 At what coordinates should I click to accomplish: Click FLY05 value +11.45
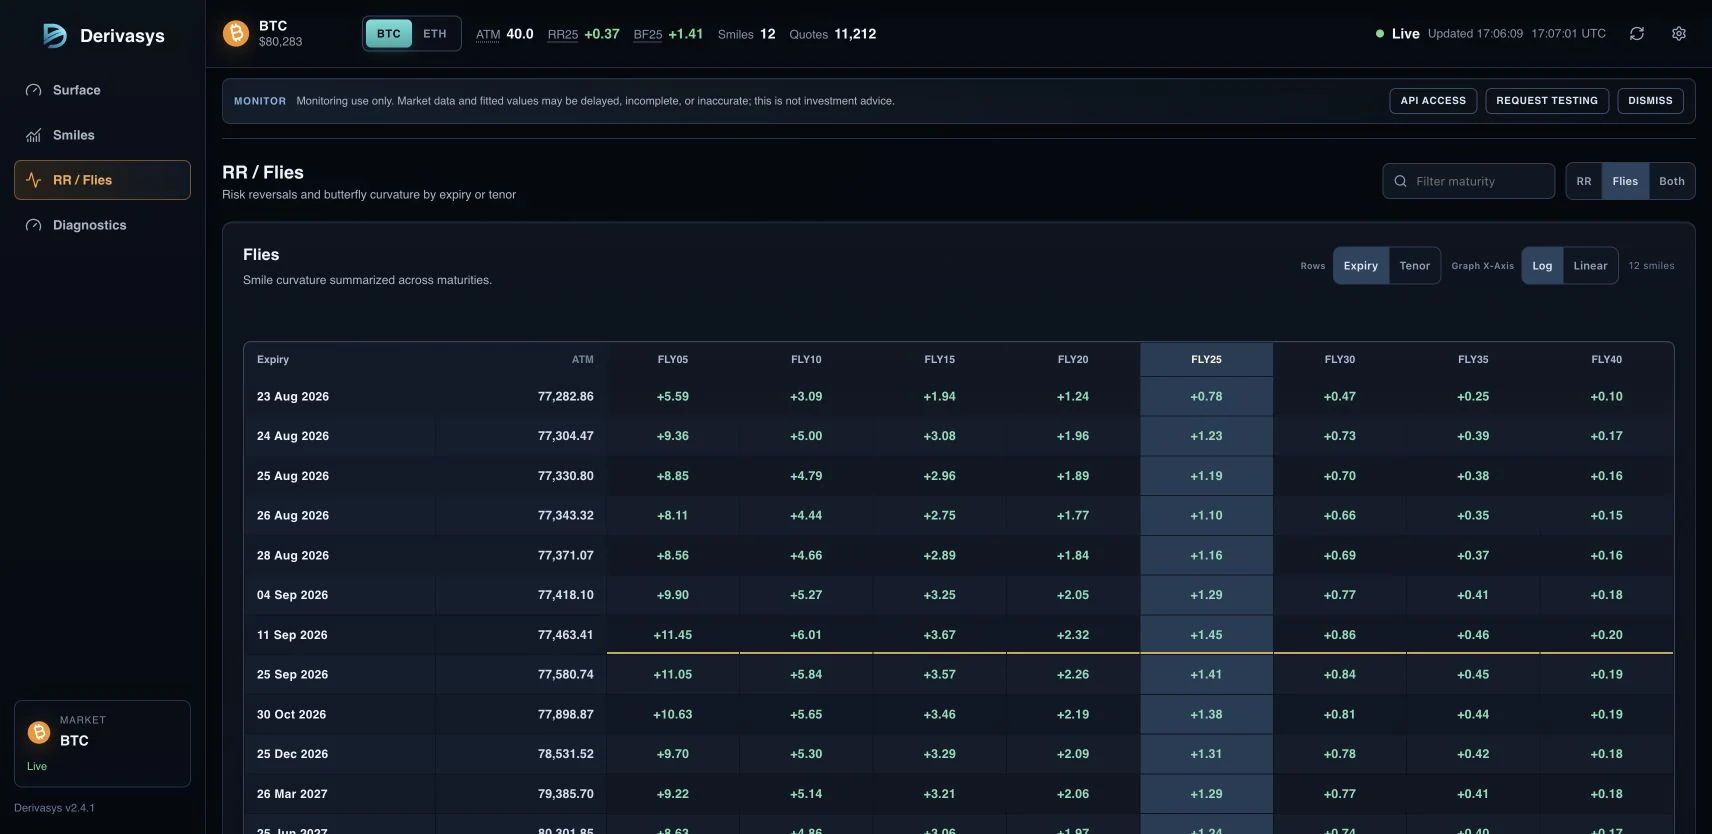pyautogui.click(x=673, y=635)
